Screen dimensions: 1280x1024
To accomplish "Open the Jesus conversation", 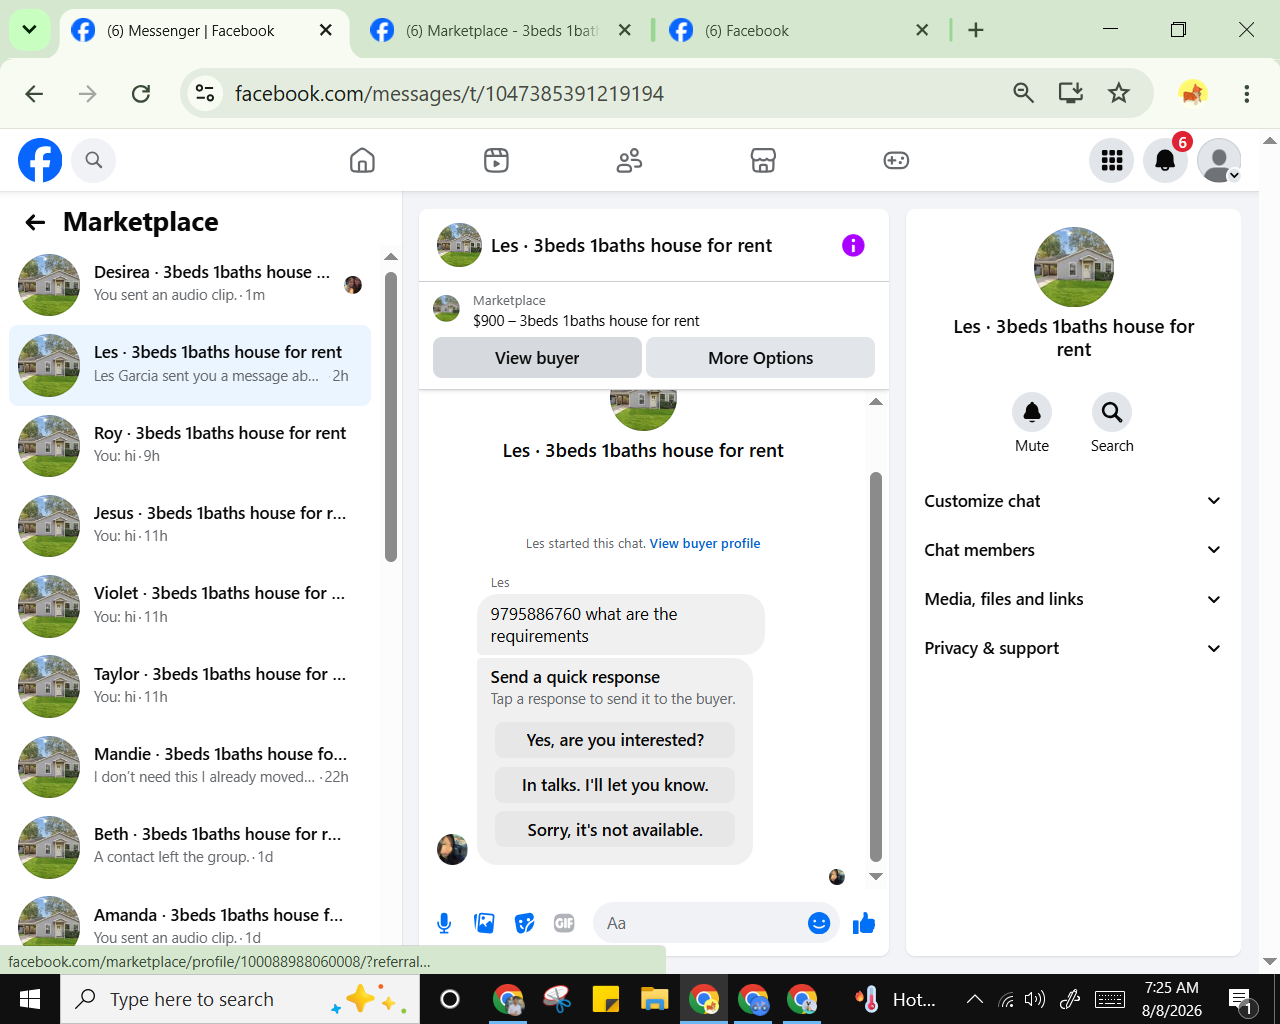I will click(x=190, y=525).
